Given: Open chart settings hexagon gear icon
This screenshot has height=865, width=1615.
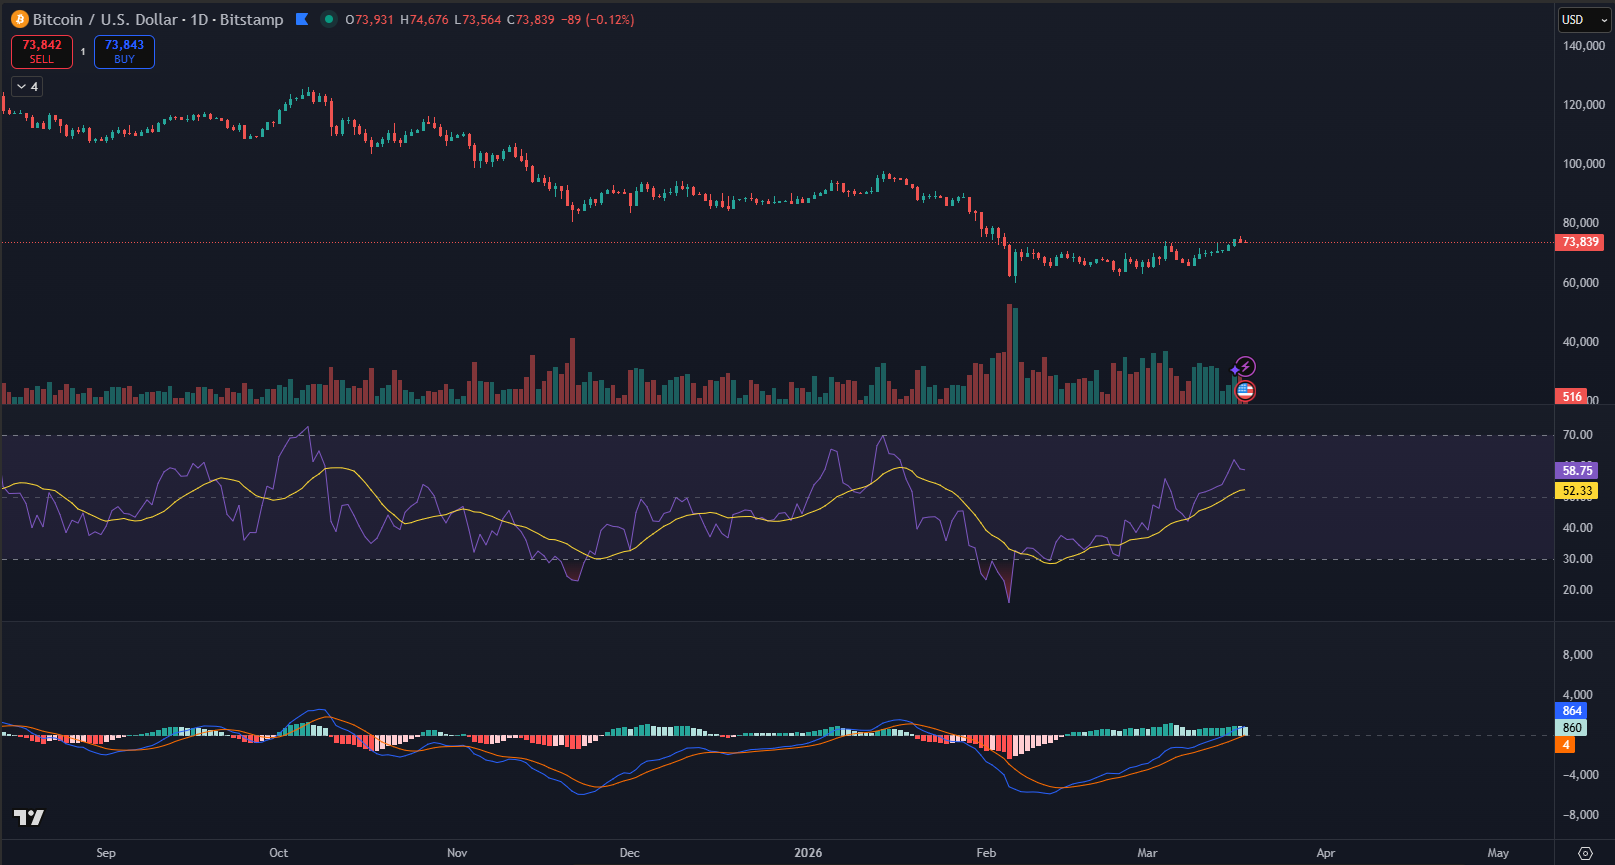Looking at the screenshot, I should [x=1585, y=853].
